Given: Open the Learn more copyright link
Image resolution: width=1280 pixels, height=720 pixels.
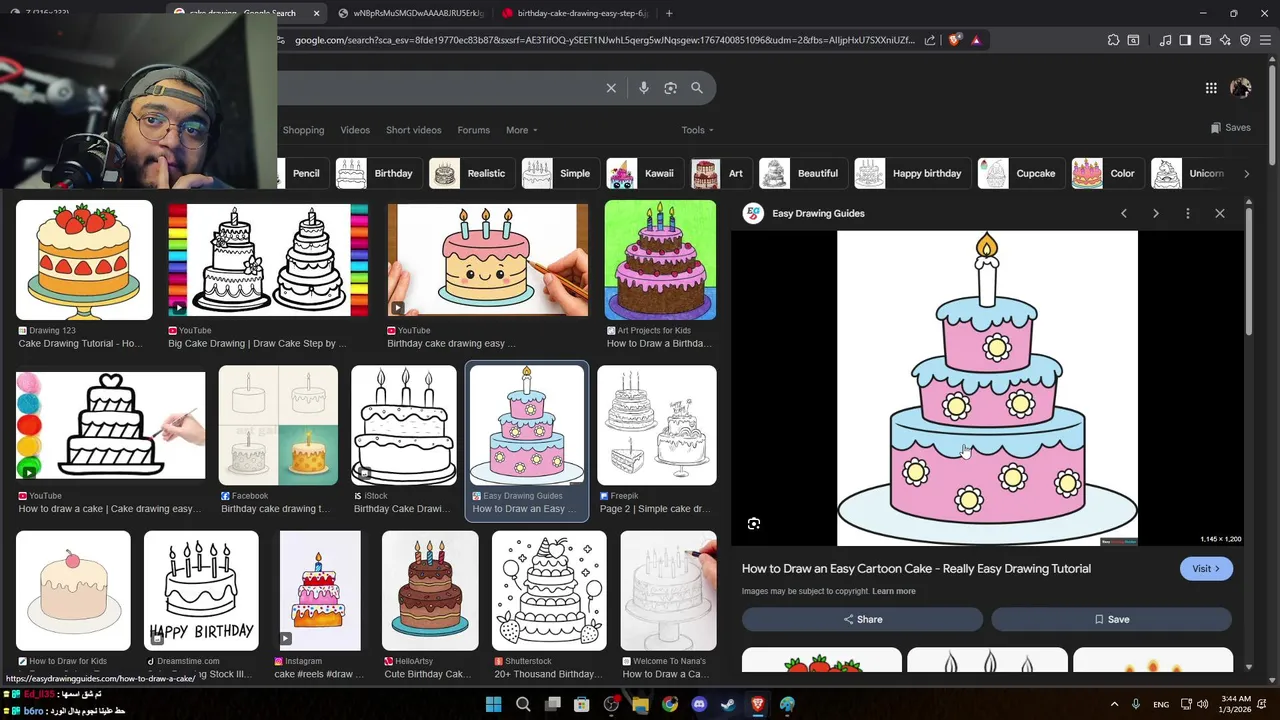Looking at the screenshot, I should pos(894,591).
